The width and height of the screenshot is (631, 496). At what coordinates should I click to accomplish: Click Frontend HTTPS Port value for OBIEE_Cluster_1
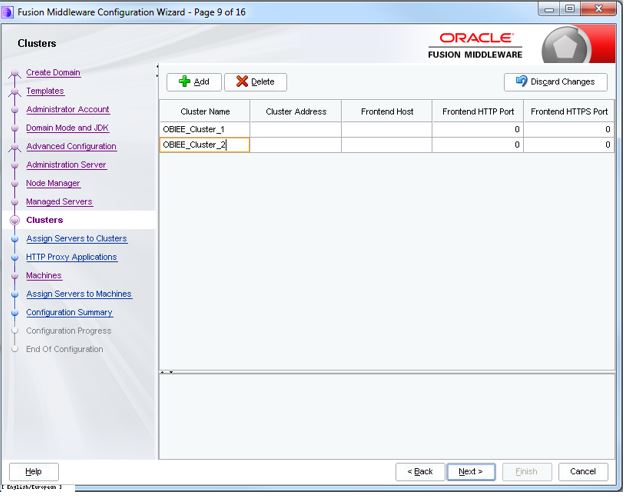click(x=569, y=130)
